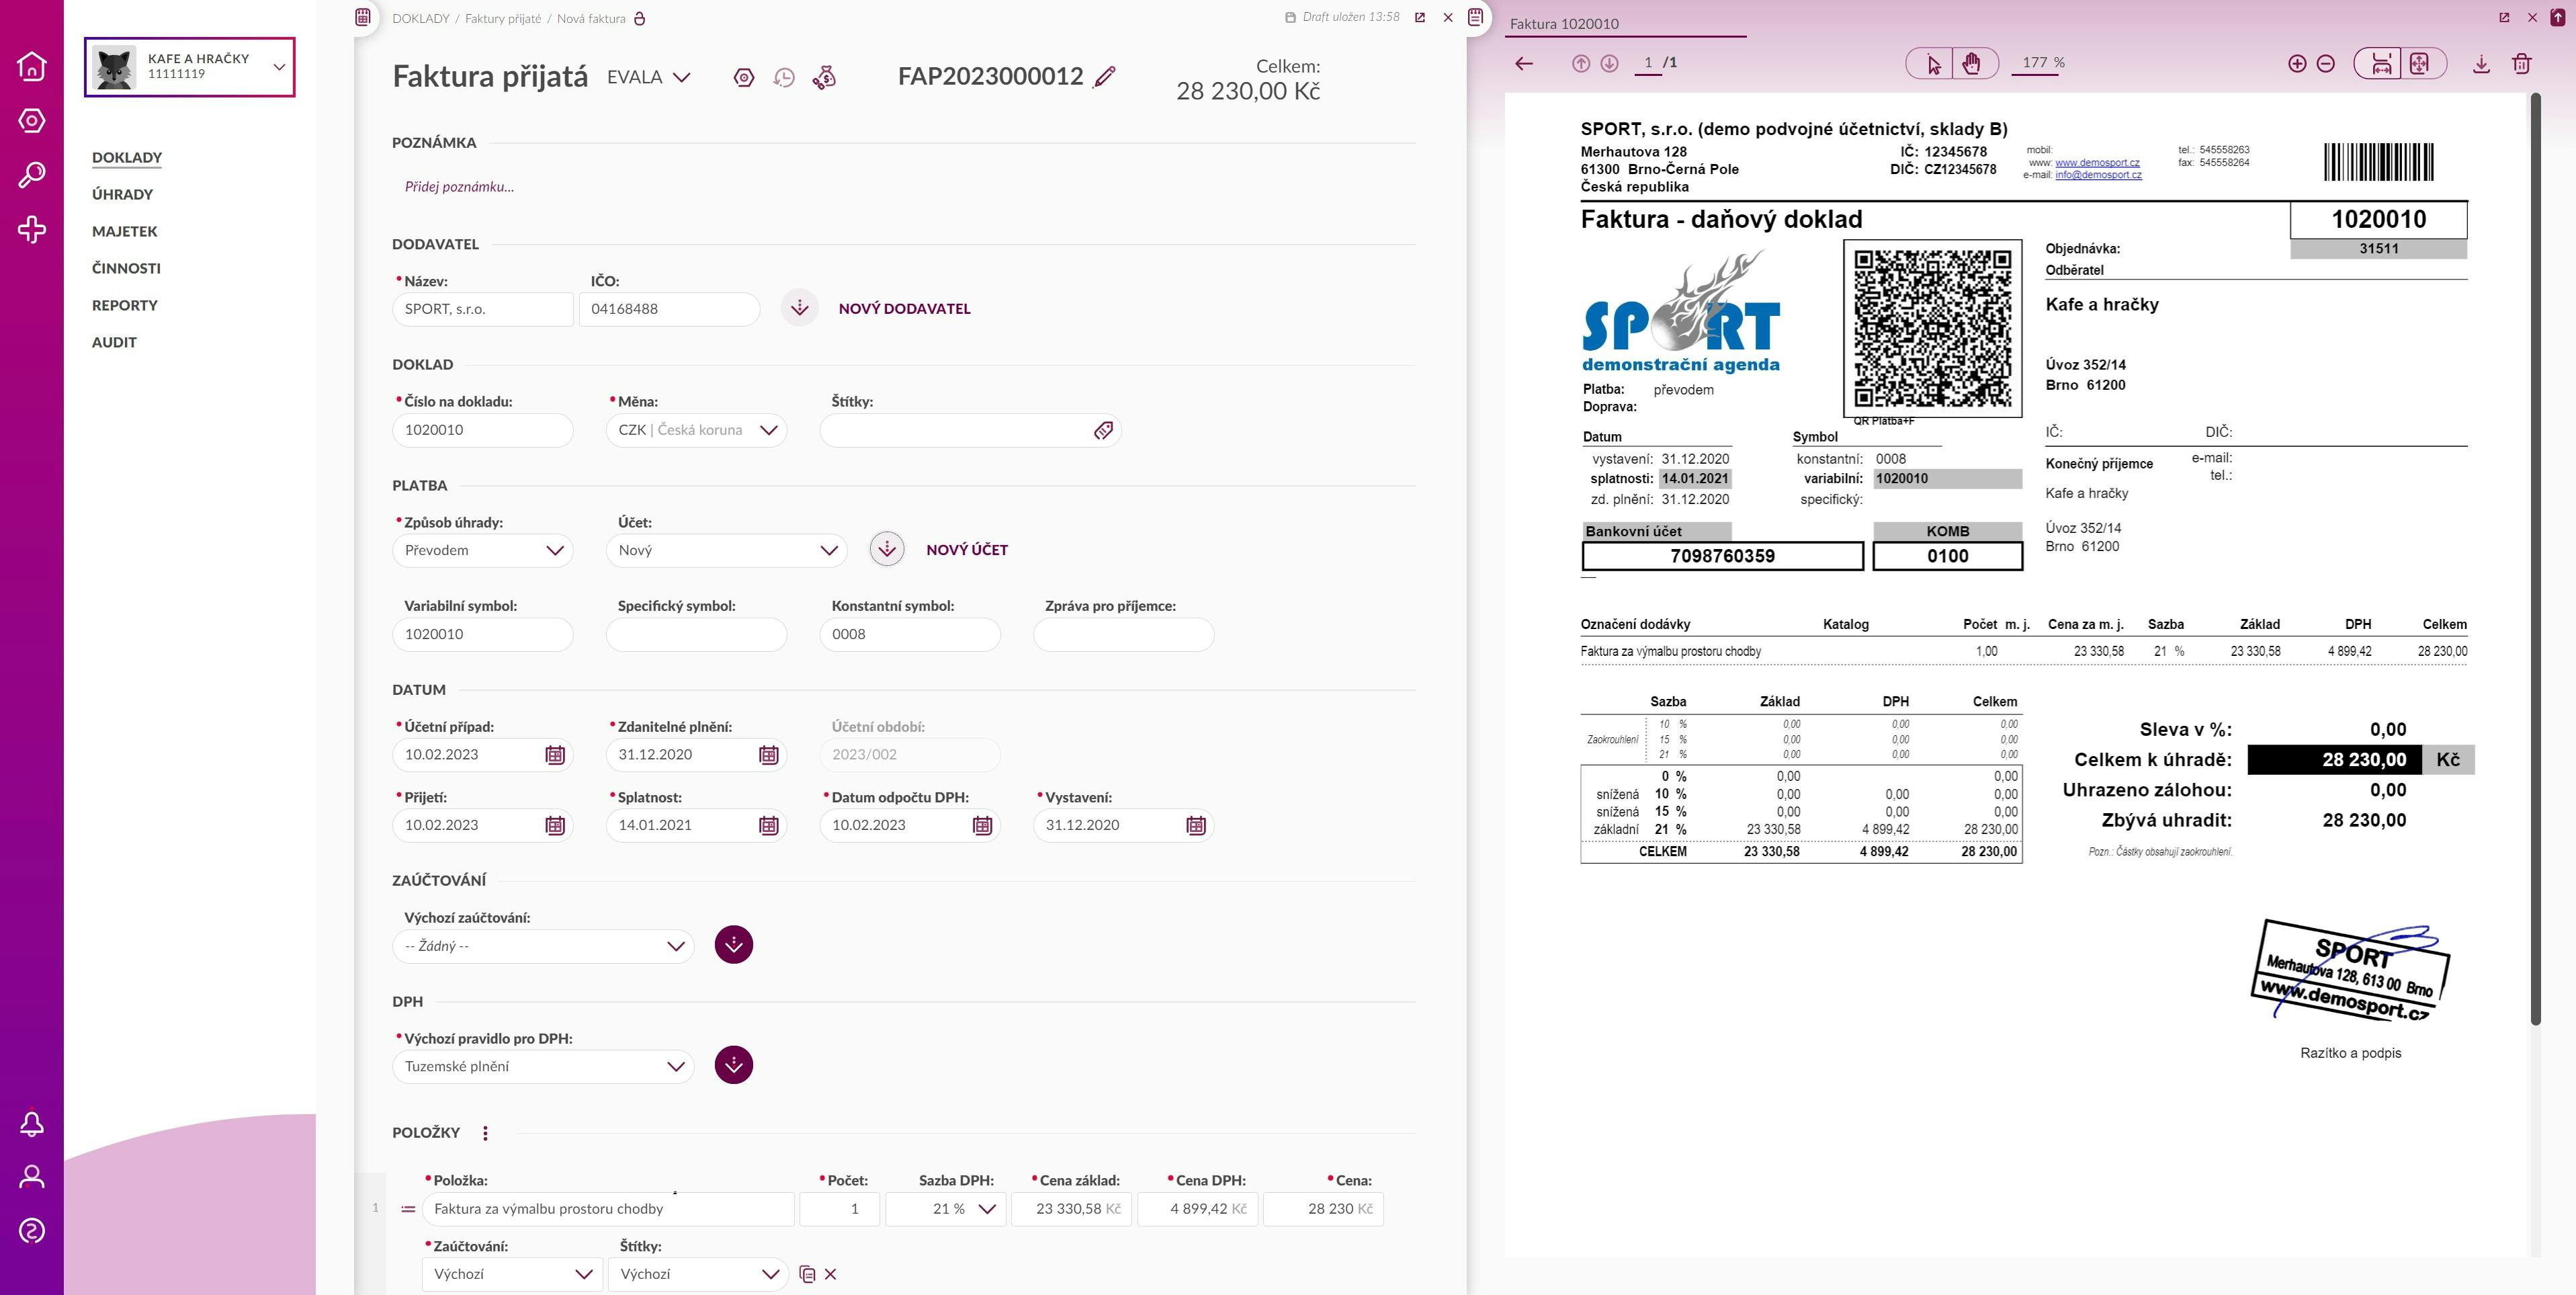This screenshot has height=1295, width=2576.
Task: Open the search magnifier in sidebar
Action: (32, 175)
